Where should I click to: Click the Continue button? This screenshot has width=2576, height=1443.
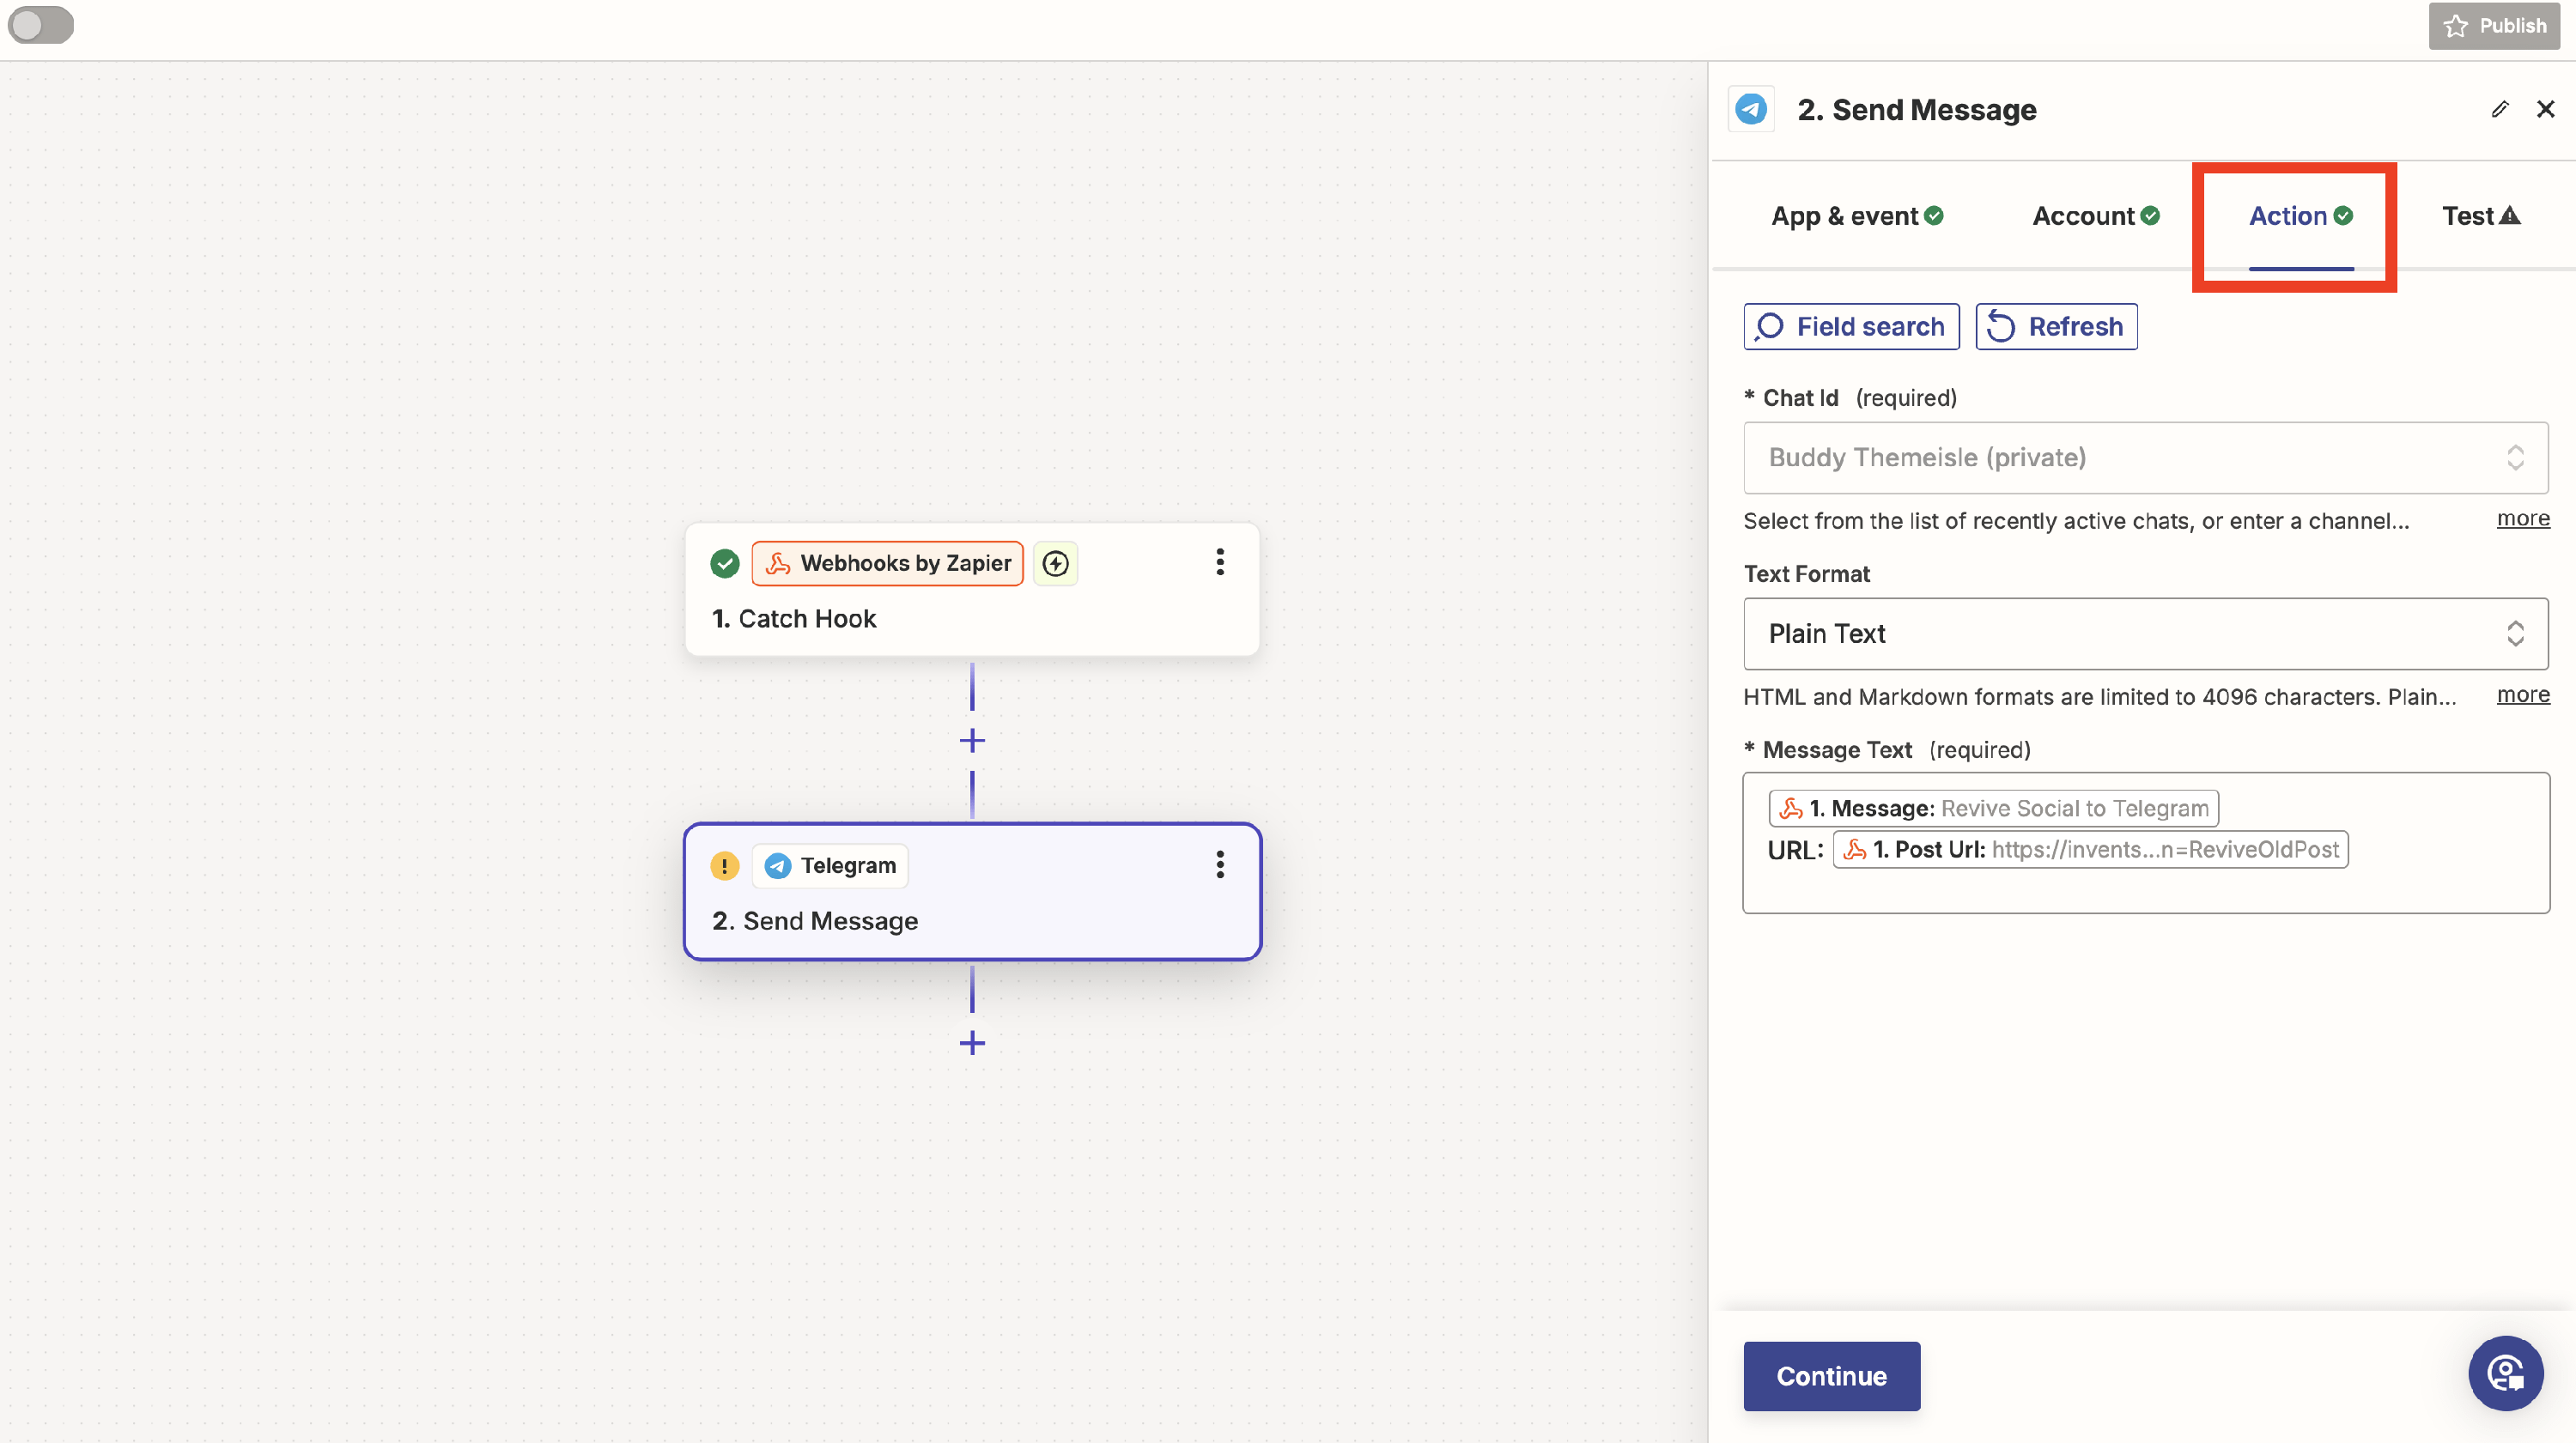click(1831, 1376)
